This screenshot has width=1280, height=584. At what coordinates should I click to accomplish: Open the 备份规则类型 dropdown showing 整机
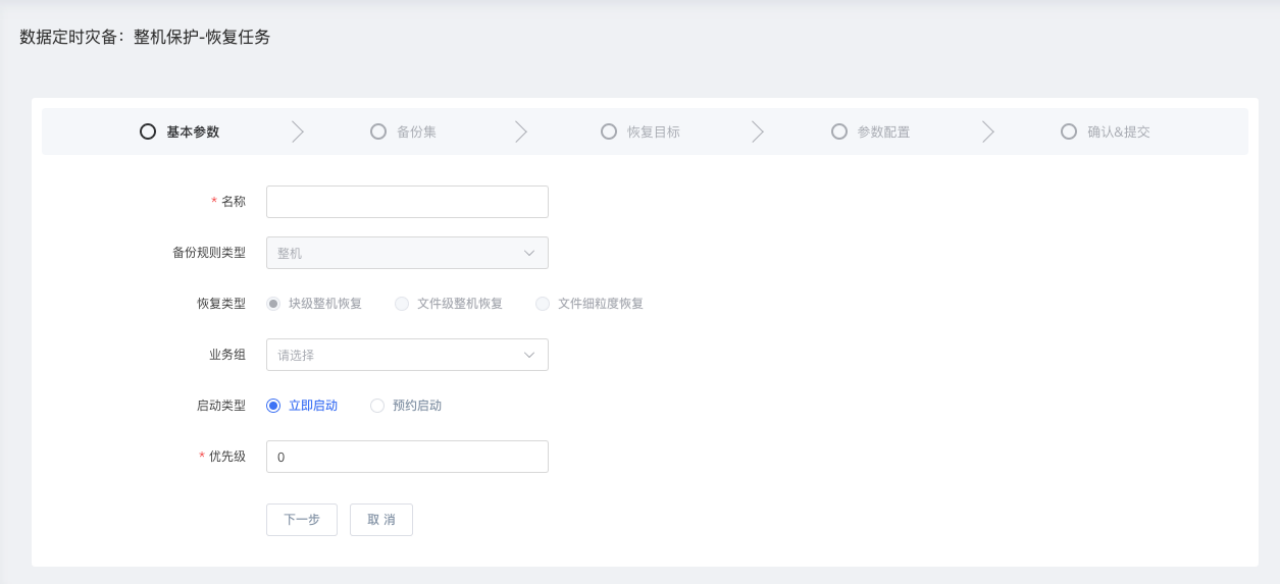407,253
